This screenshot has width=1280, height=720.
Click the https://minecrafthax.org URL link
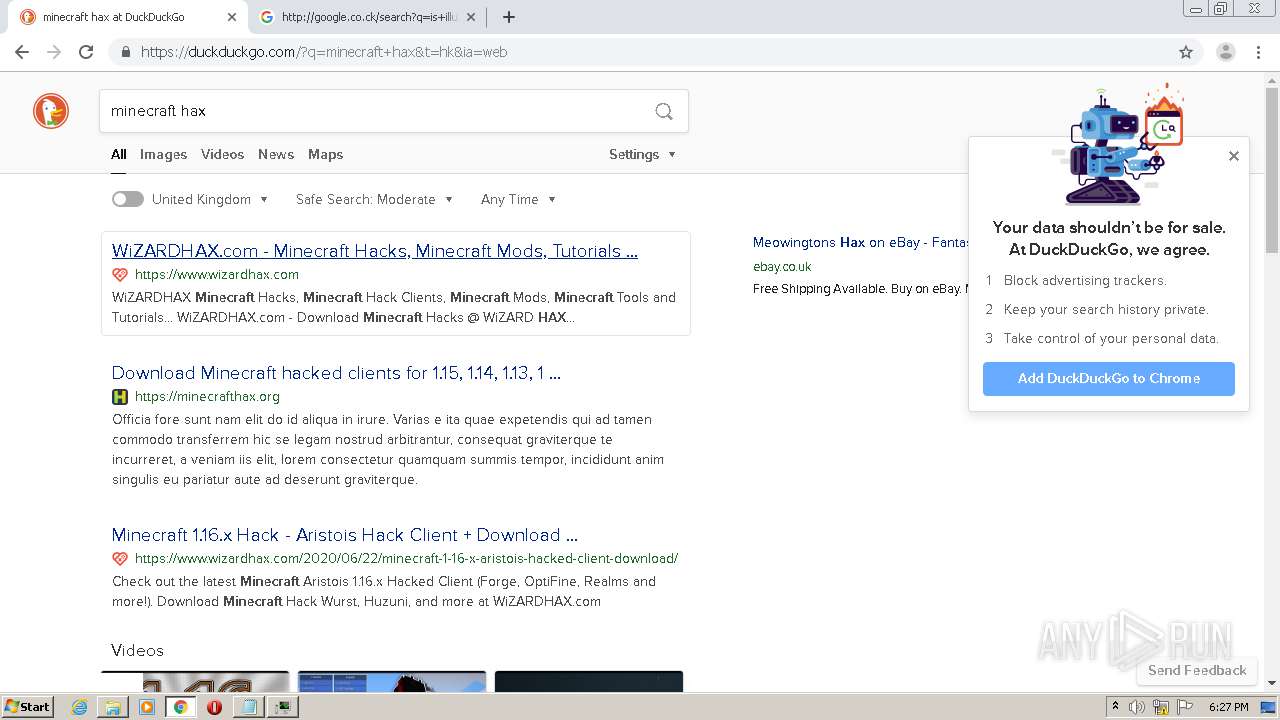[x=207, y=397]
